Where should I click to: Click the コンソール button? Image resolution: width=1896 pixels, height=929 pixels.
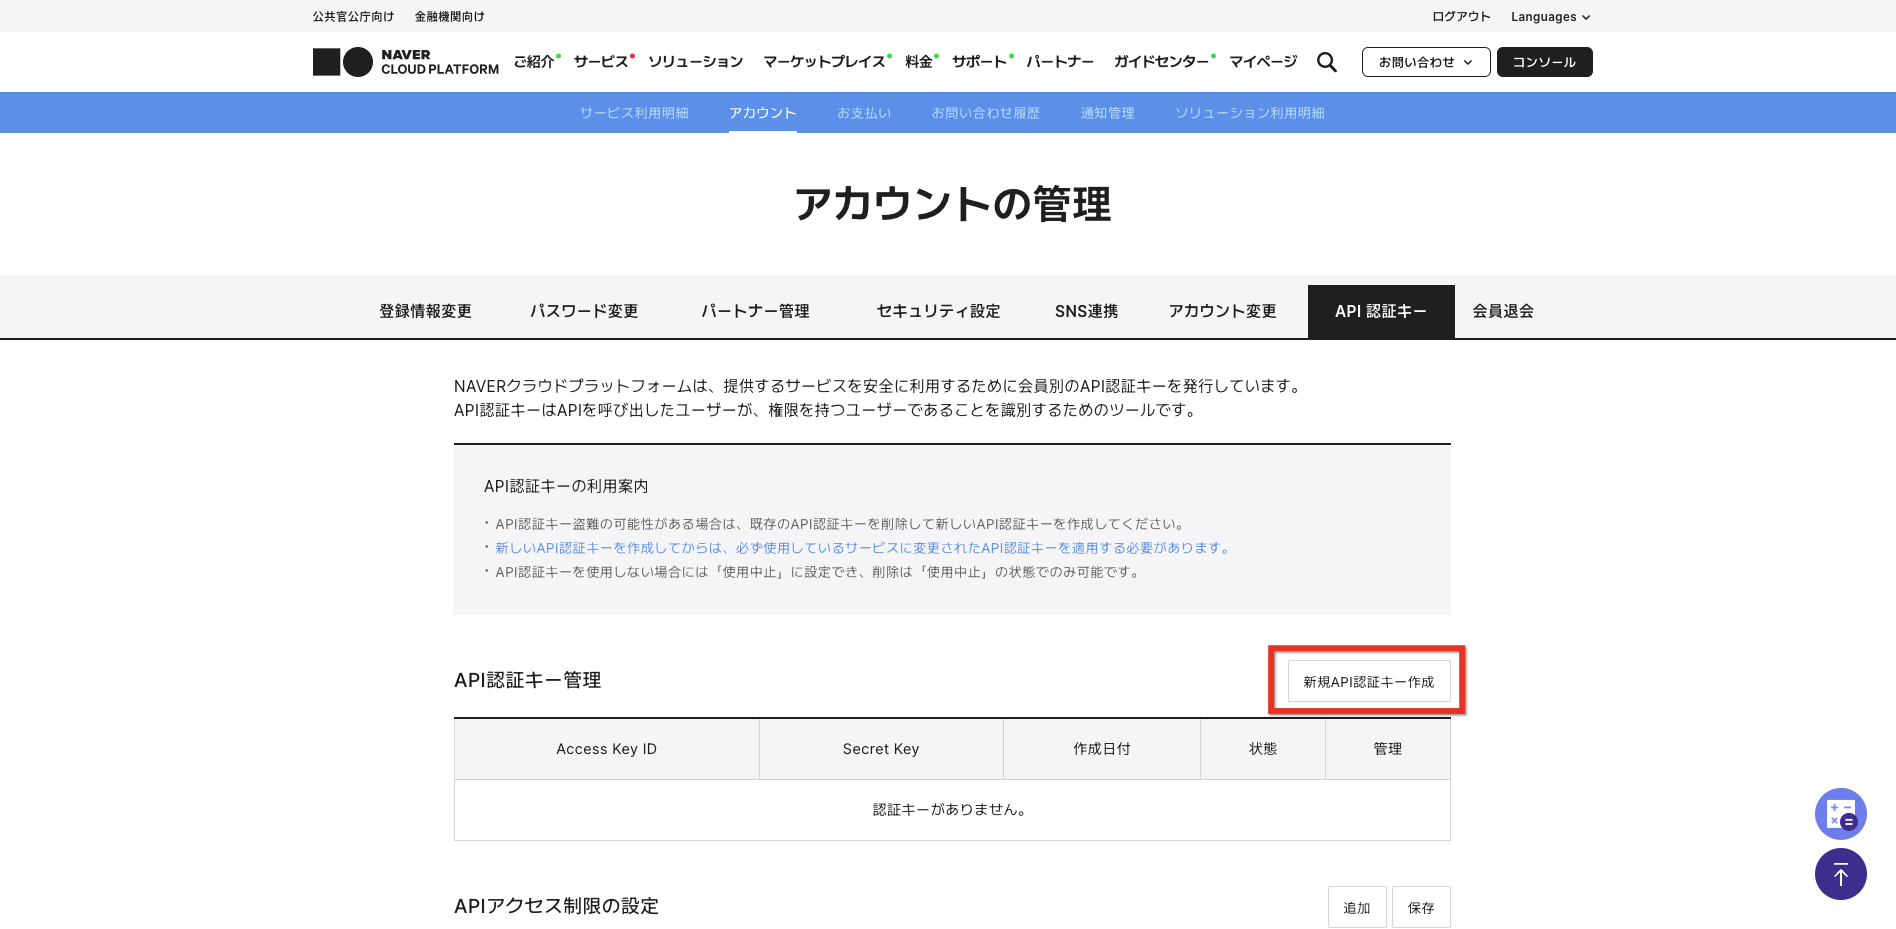click(x=1544, y=62)
